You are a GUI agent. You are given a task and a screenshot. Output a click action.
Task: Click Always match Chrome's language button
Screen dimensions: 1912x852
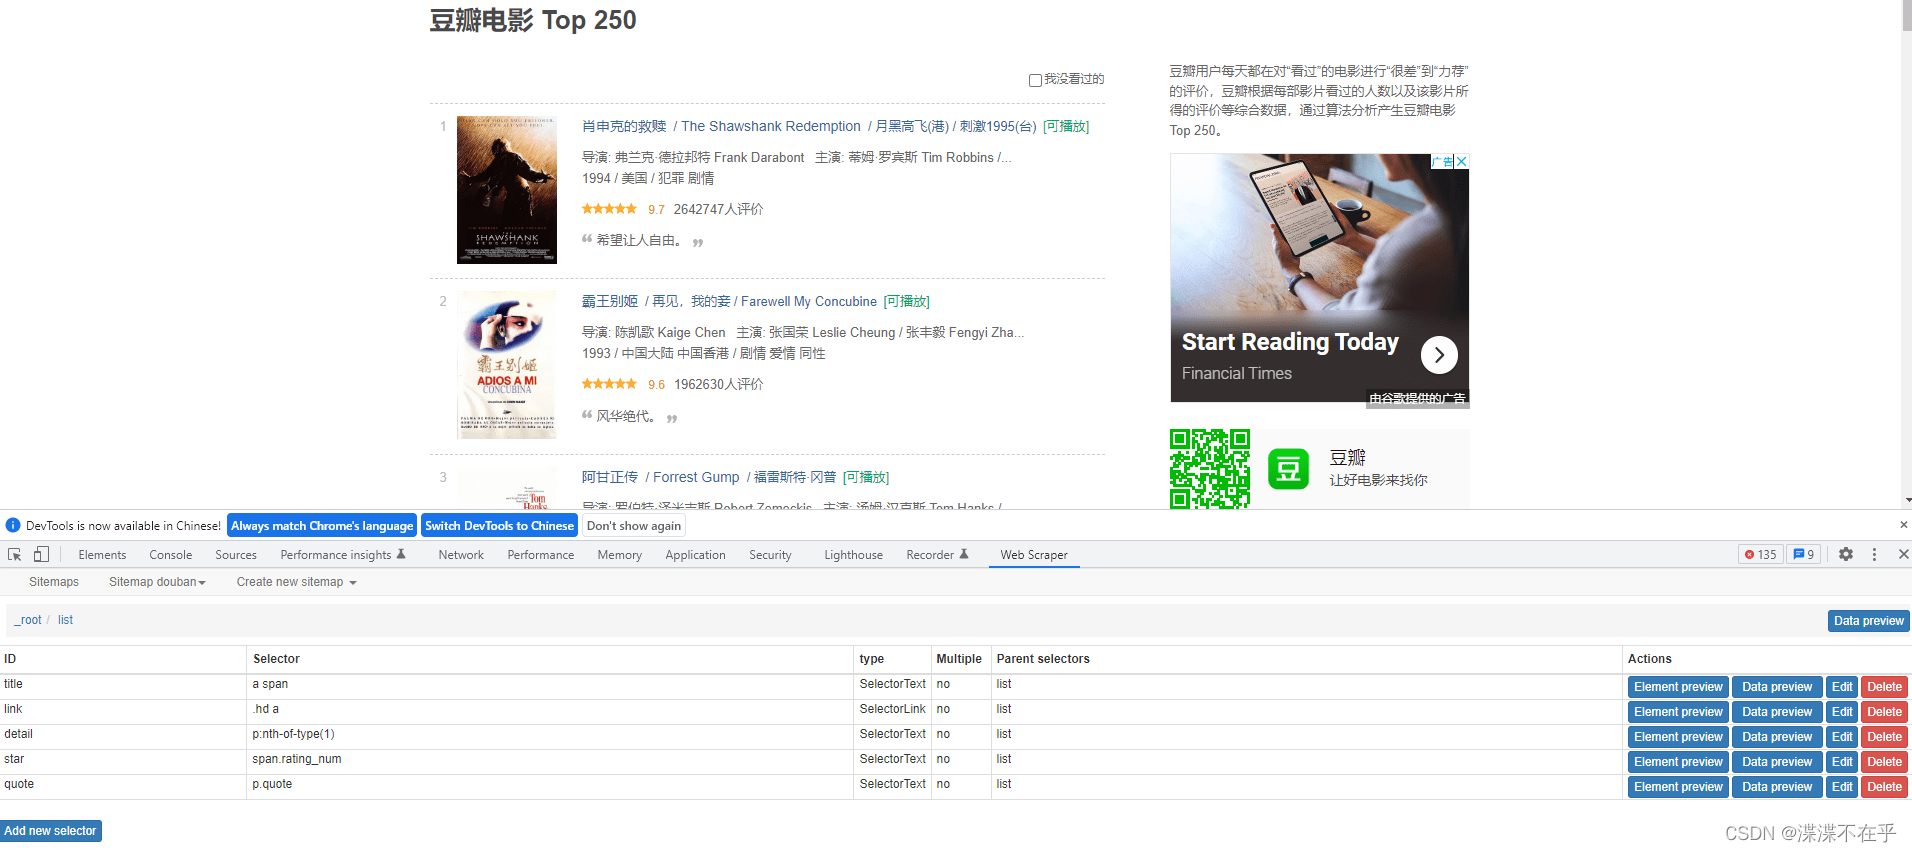[x=322, y=526]
